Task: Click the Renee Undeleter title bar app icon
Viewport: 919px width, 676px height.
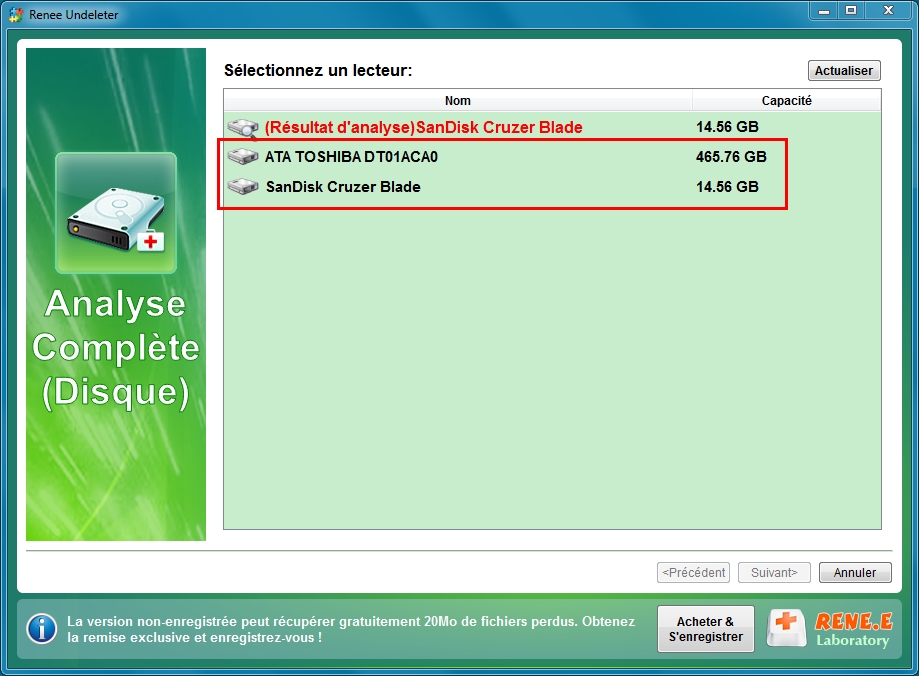Action: [15, 15]
